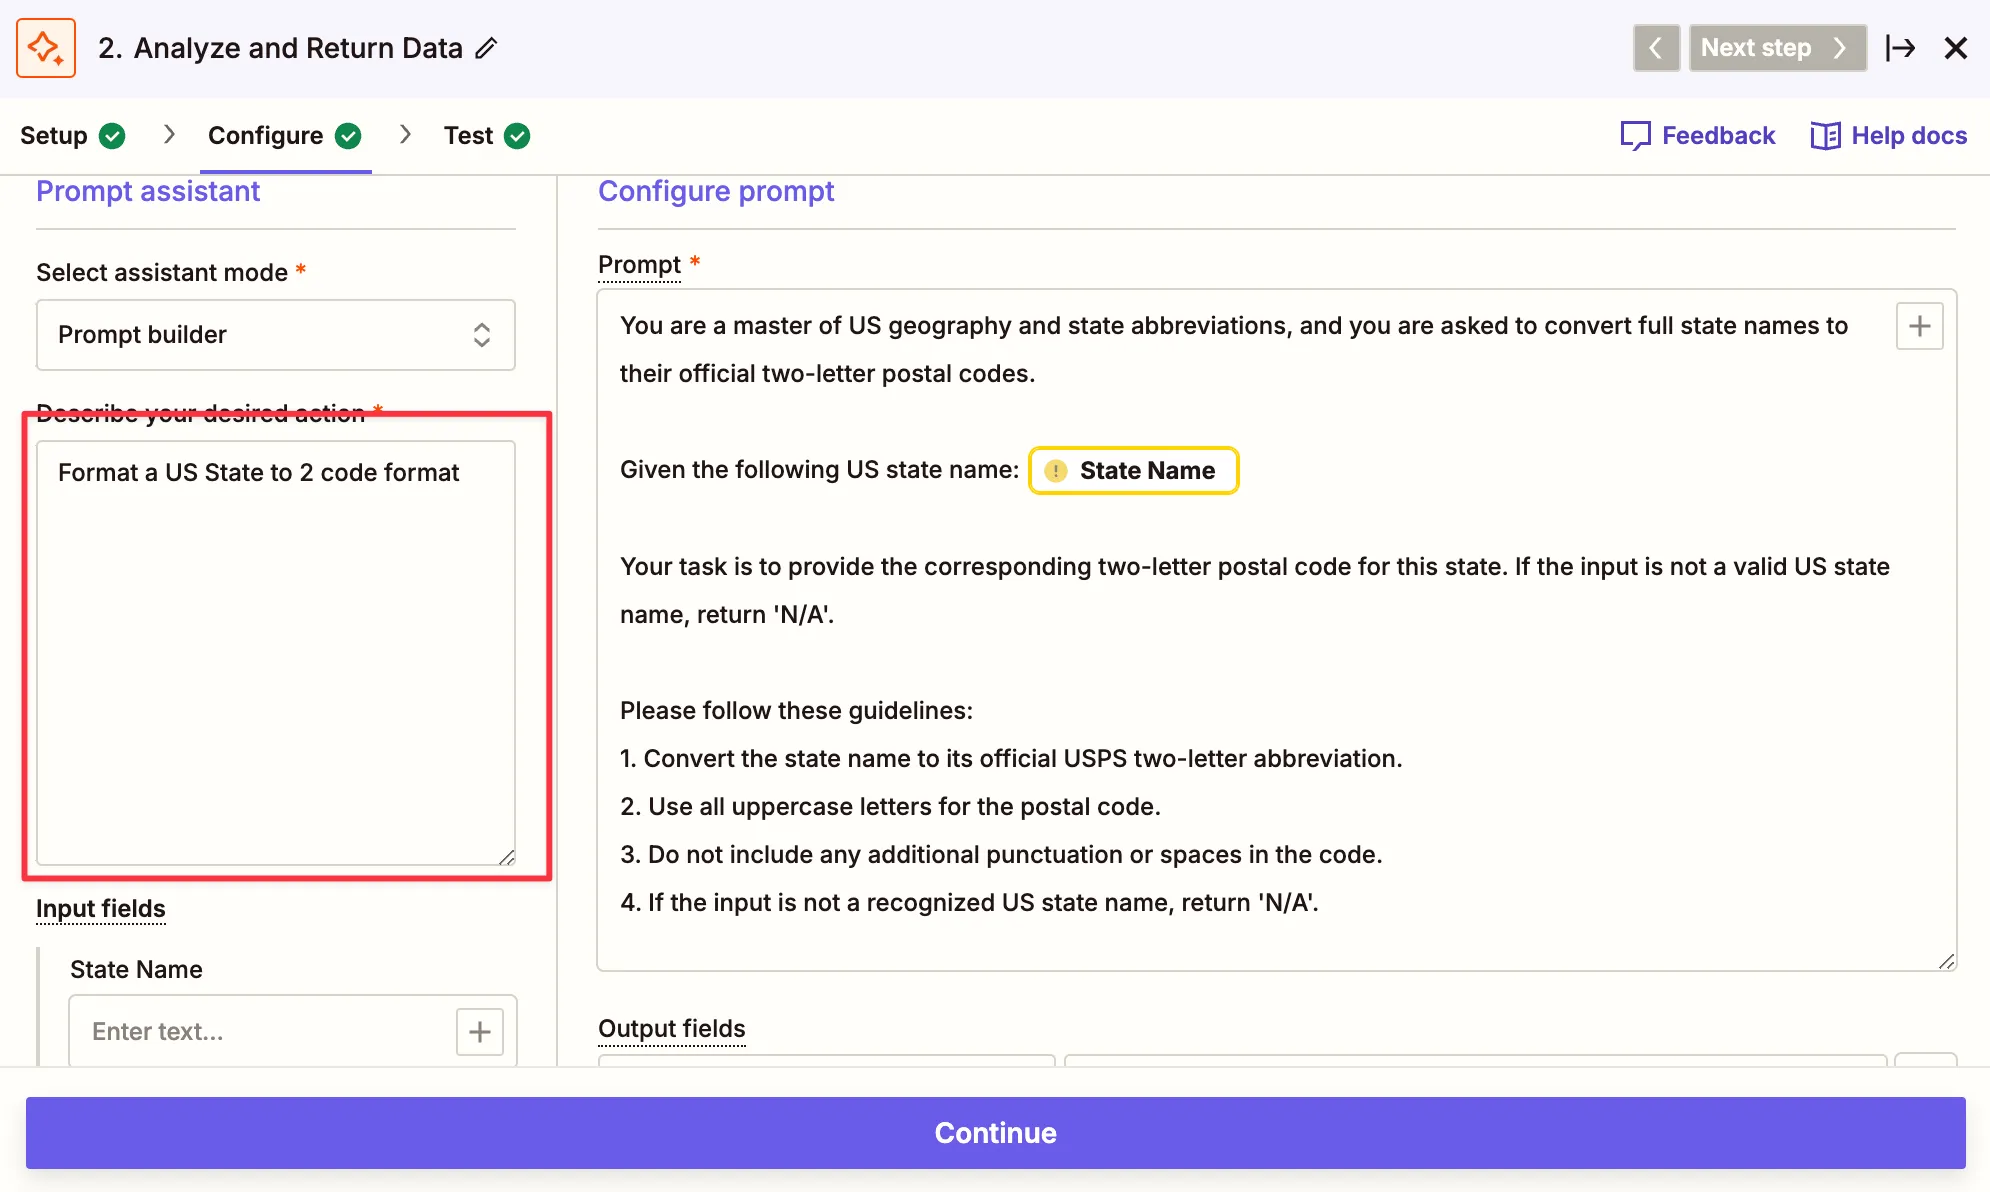1990x1192 pixels.
Task: Click the Feedback speech bubble icon
Action: pos(1635,136)
